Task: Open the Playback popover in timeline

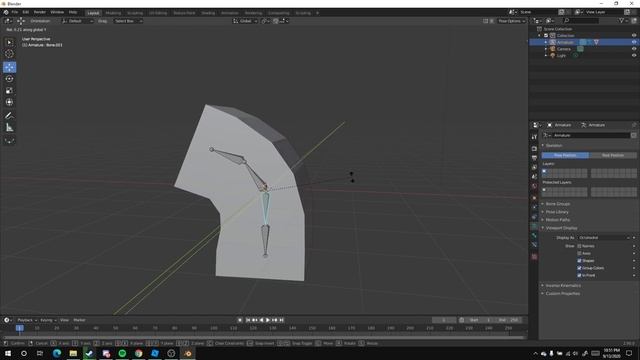Action: (x=27, y=320)
